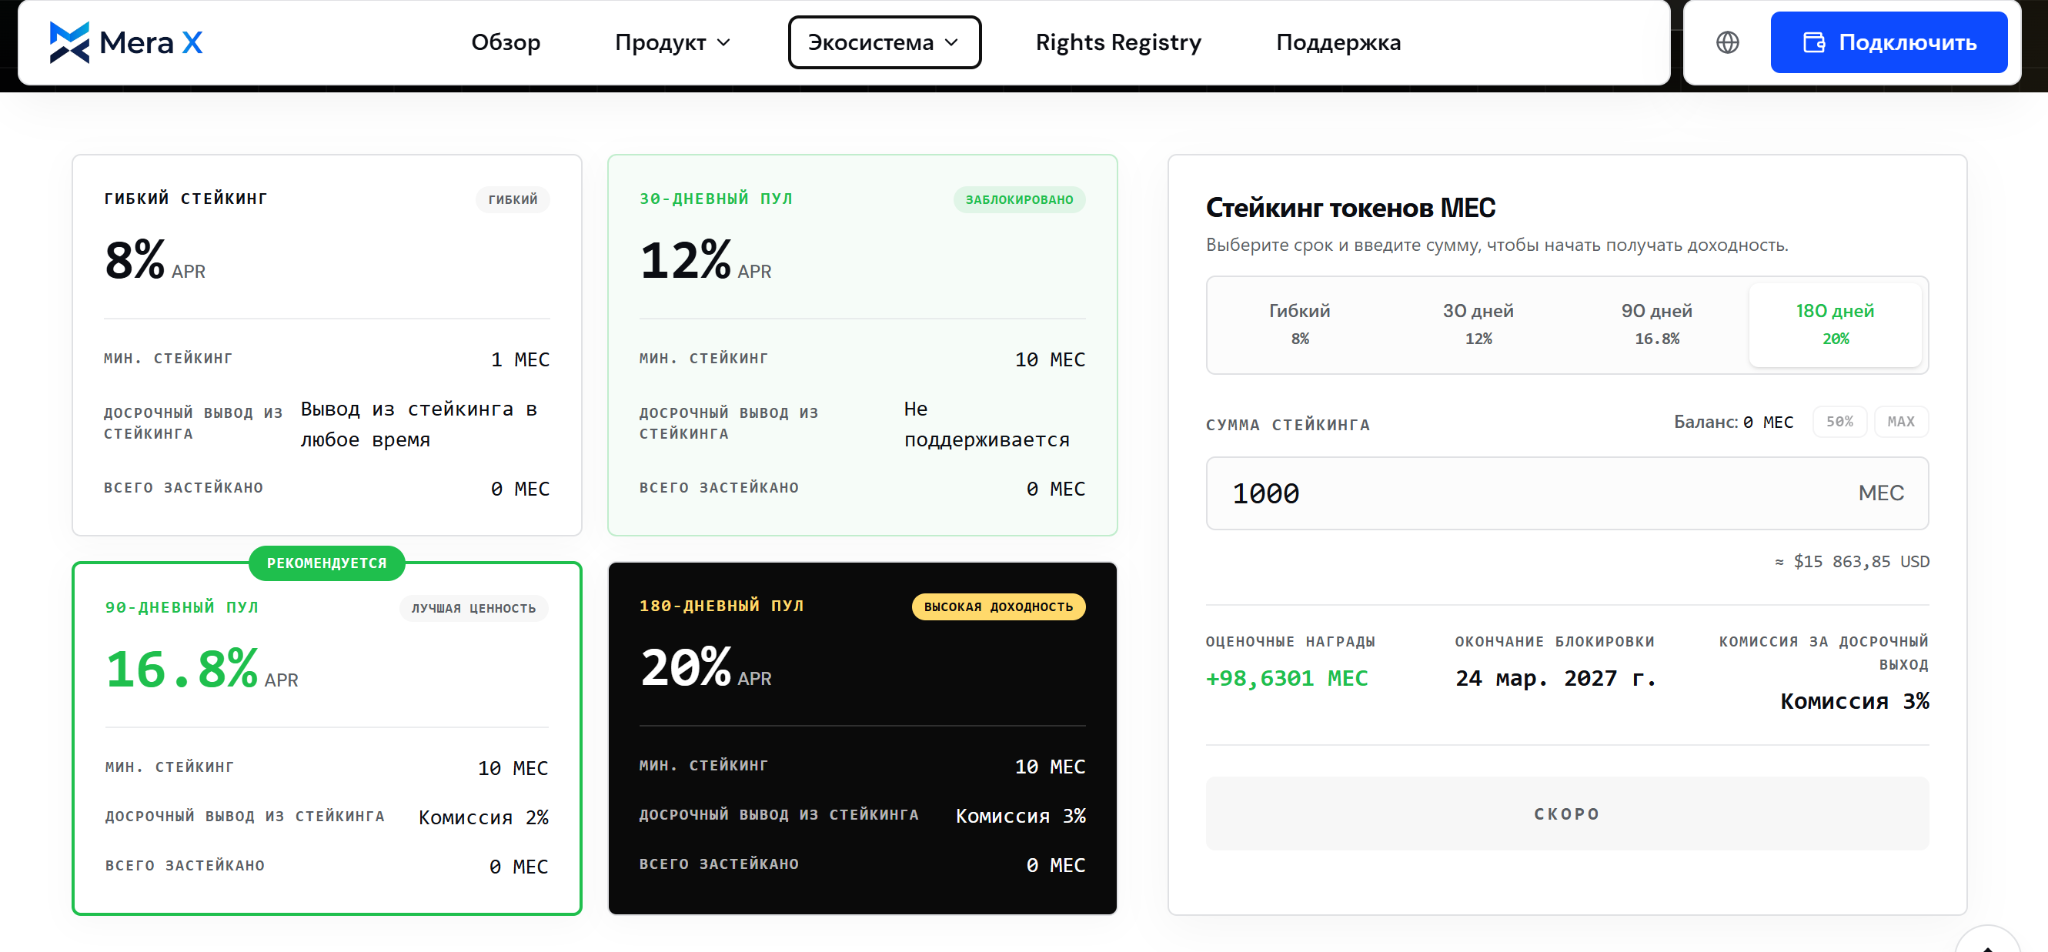Click the 1 MEC minimum staking value
The height and width of the screenshot is (952, 2048).
click(x=520, y=359)
